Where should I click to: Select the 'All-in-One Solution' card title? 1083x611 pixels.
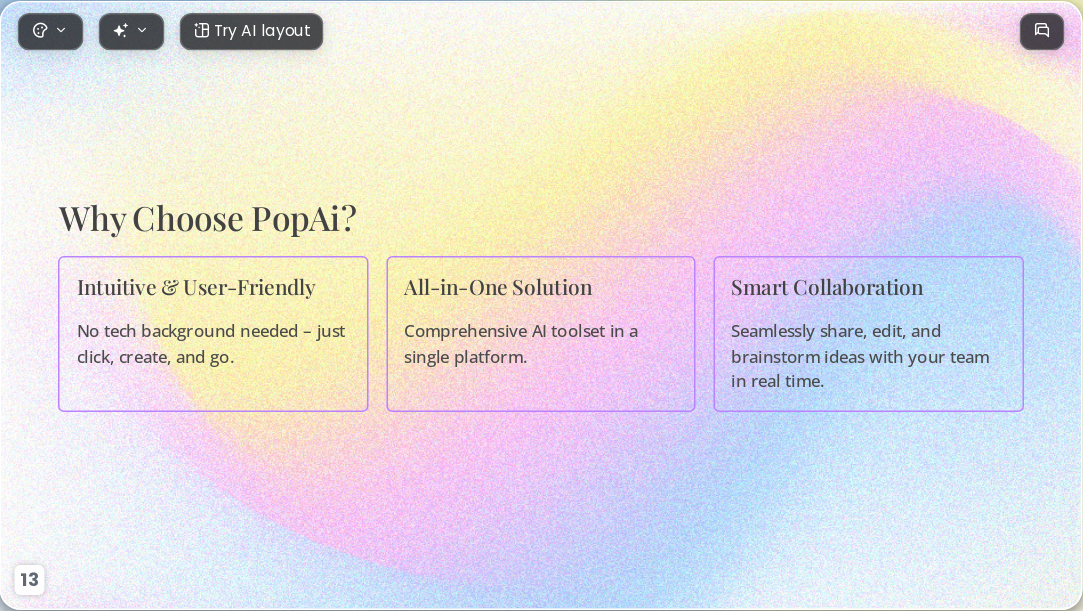pyautogui.click(x=498, y=287)
